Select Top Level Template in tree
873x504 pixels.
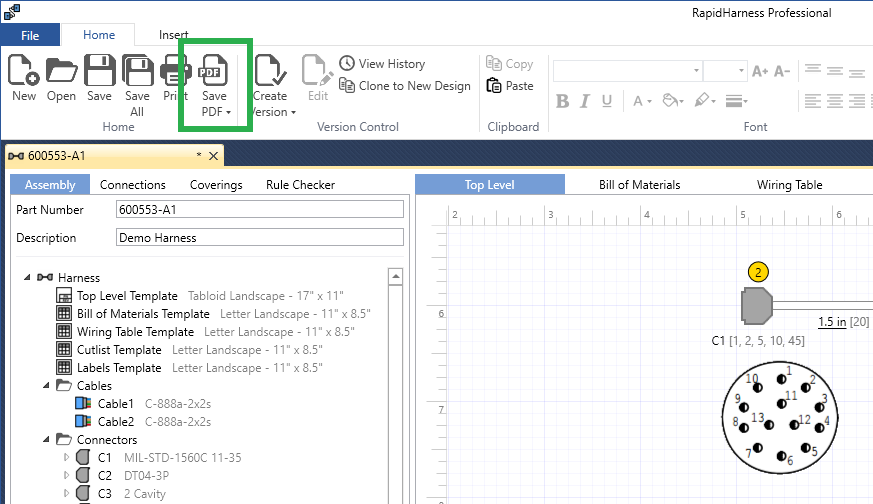(199, 296)
